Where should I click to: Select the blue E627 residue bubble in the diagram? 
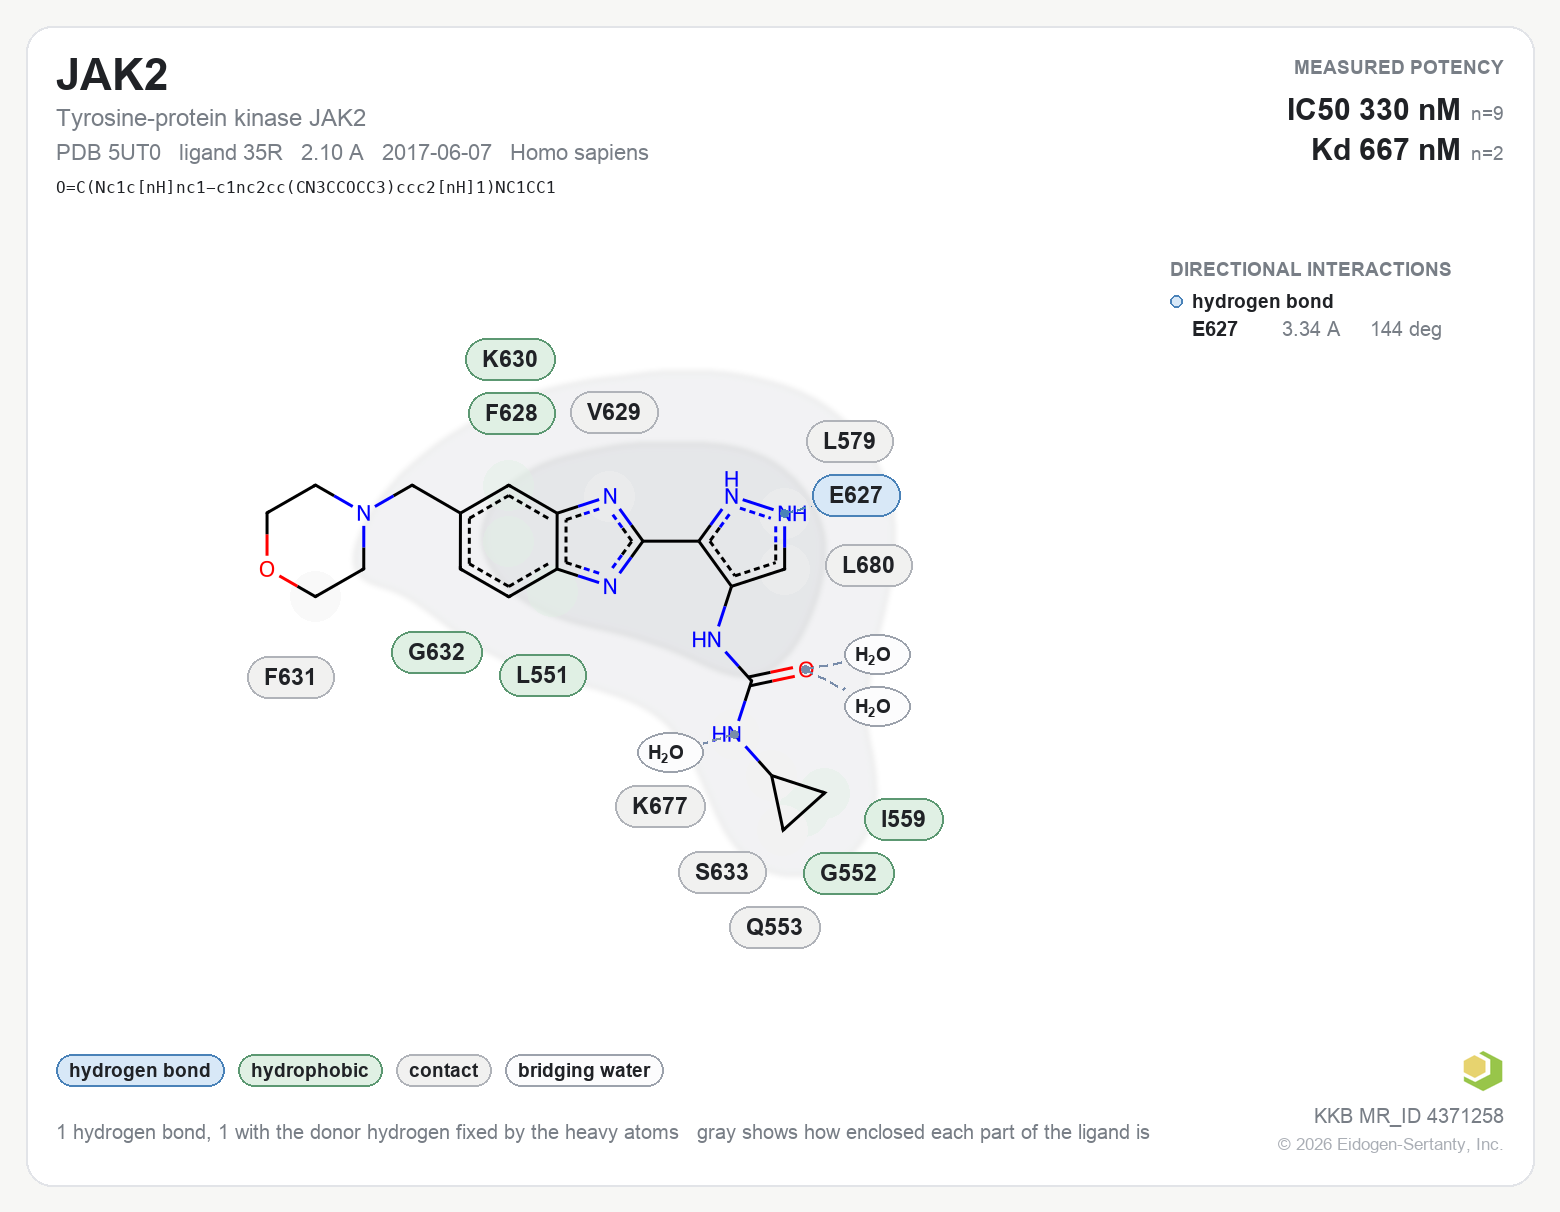point(856,495)
